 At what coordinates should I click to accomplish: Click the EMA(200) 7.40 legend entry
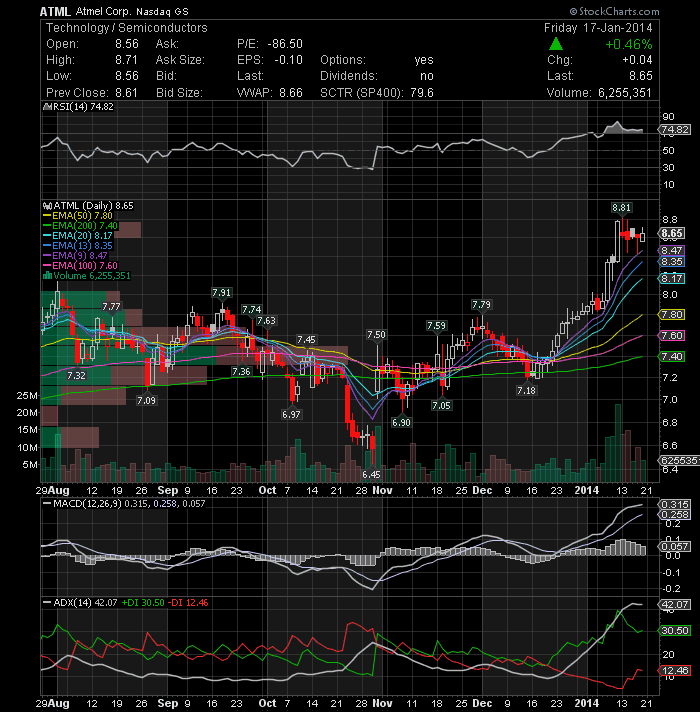(80, 226)
